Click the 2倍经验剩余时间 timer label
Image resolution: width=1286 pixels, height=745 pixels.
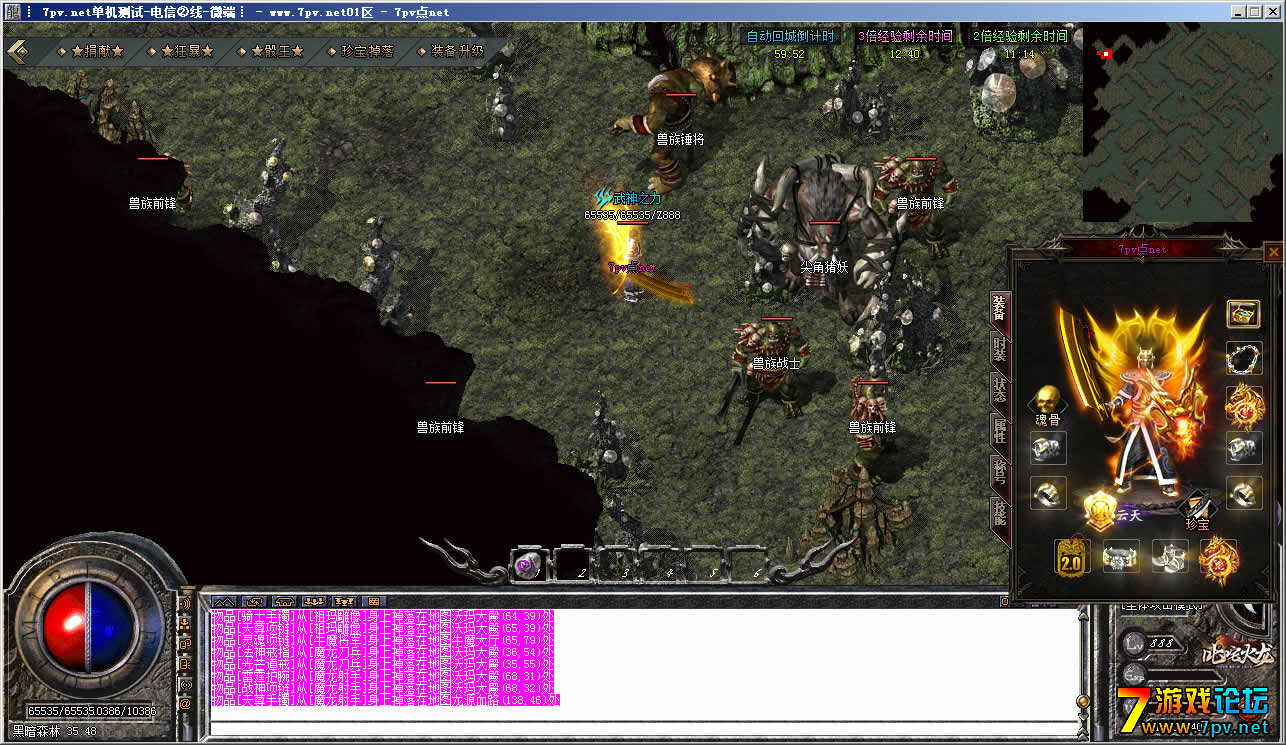pos(1020,36)
